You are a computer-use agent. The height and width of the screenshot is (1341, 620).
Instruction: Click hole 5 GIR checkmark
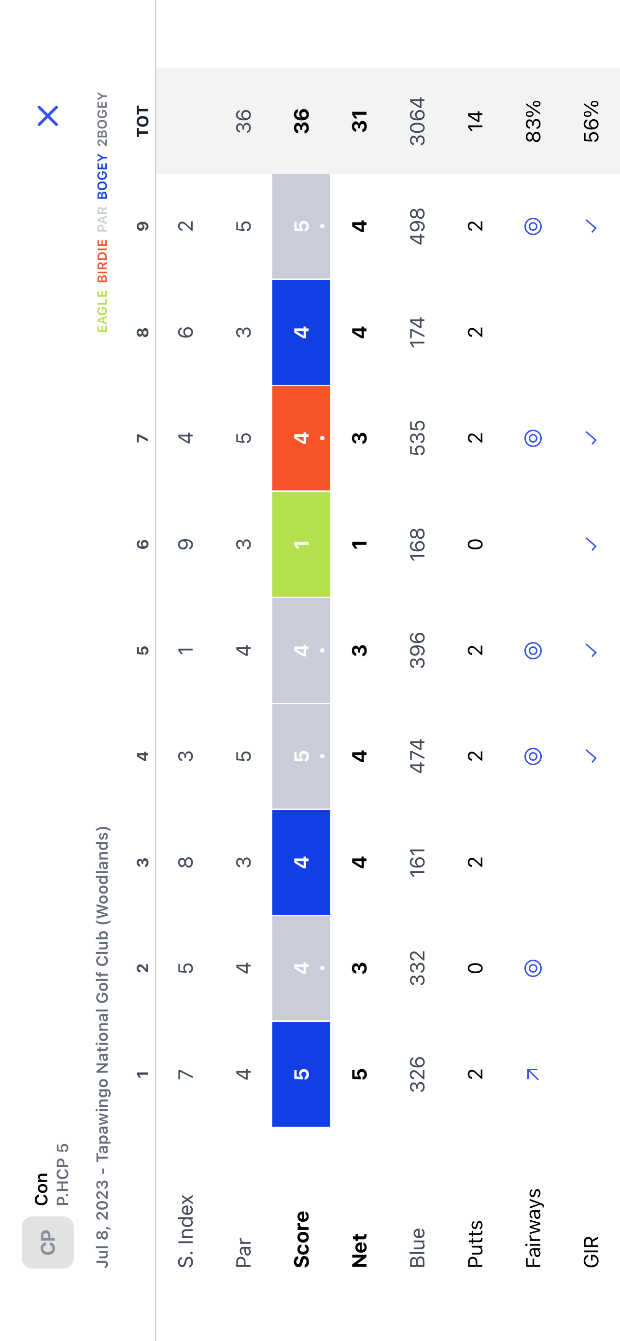(x=591, y=650)
